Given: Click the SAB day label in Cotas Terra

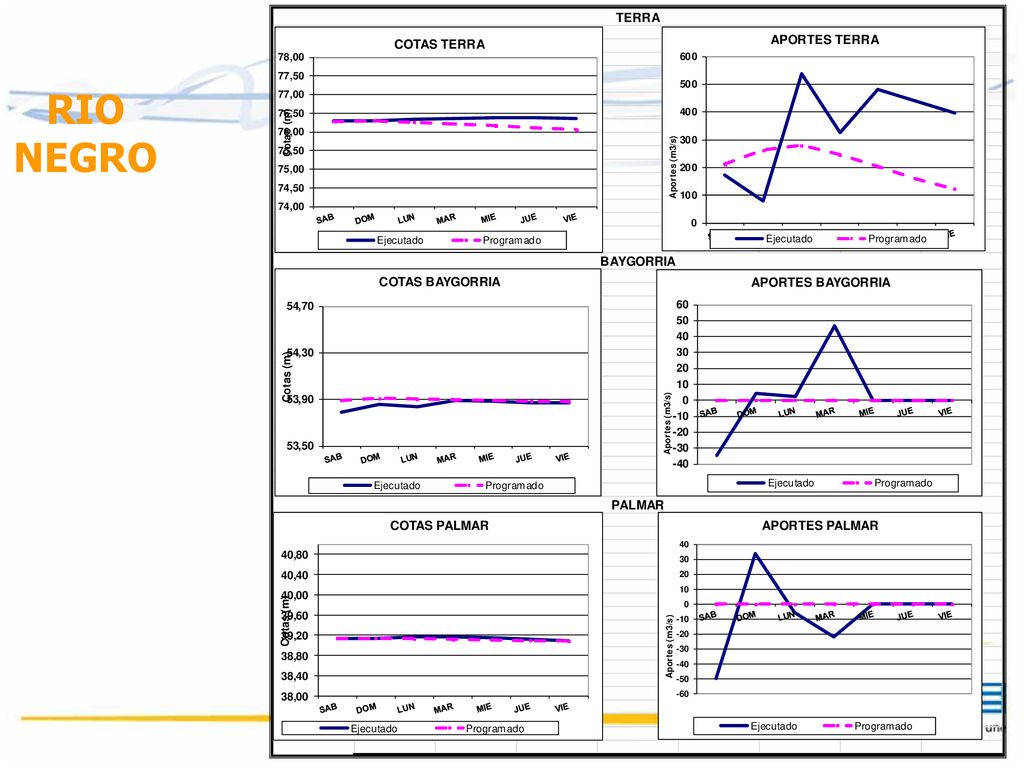Looking at the screenshot, I should coord(325,219).
